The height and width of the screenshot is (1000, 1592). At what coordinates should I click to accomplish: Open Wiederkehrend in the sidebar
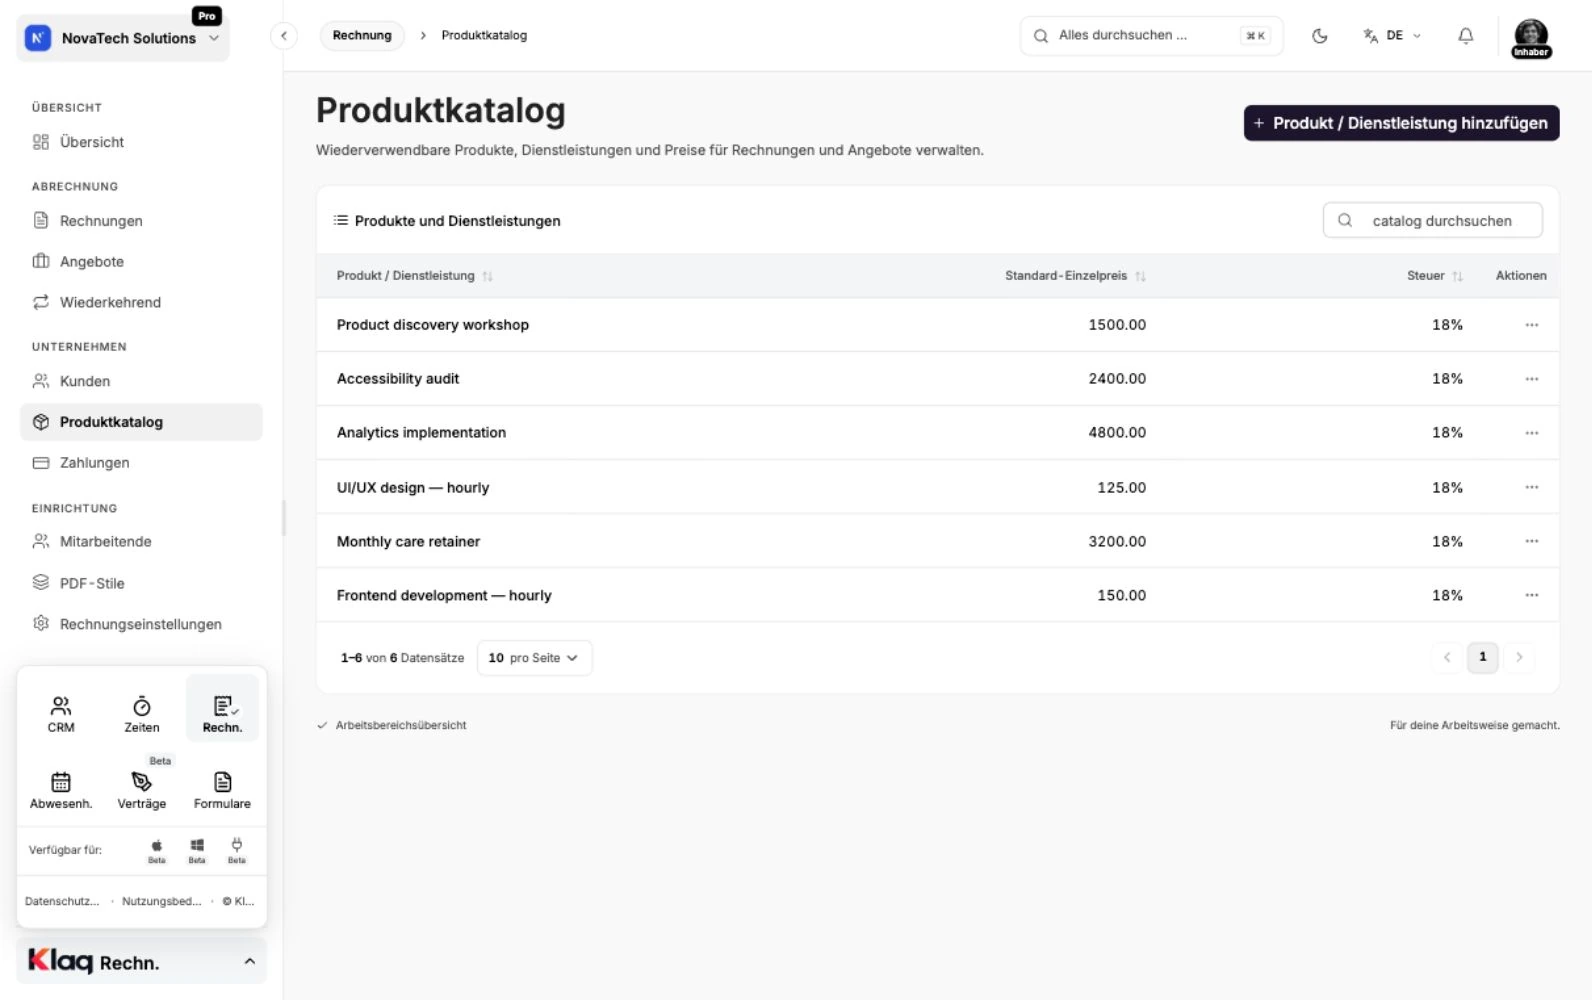click(x=141, y=302)
